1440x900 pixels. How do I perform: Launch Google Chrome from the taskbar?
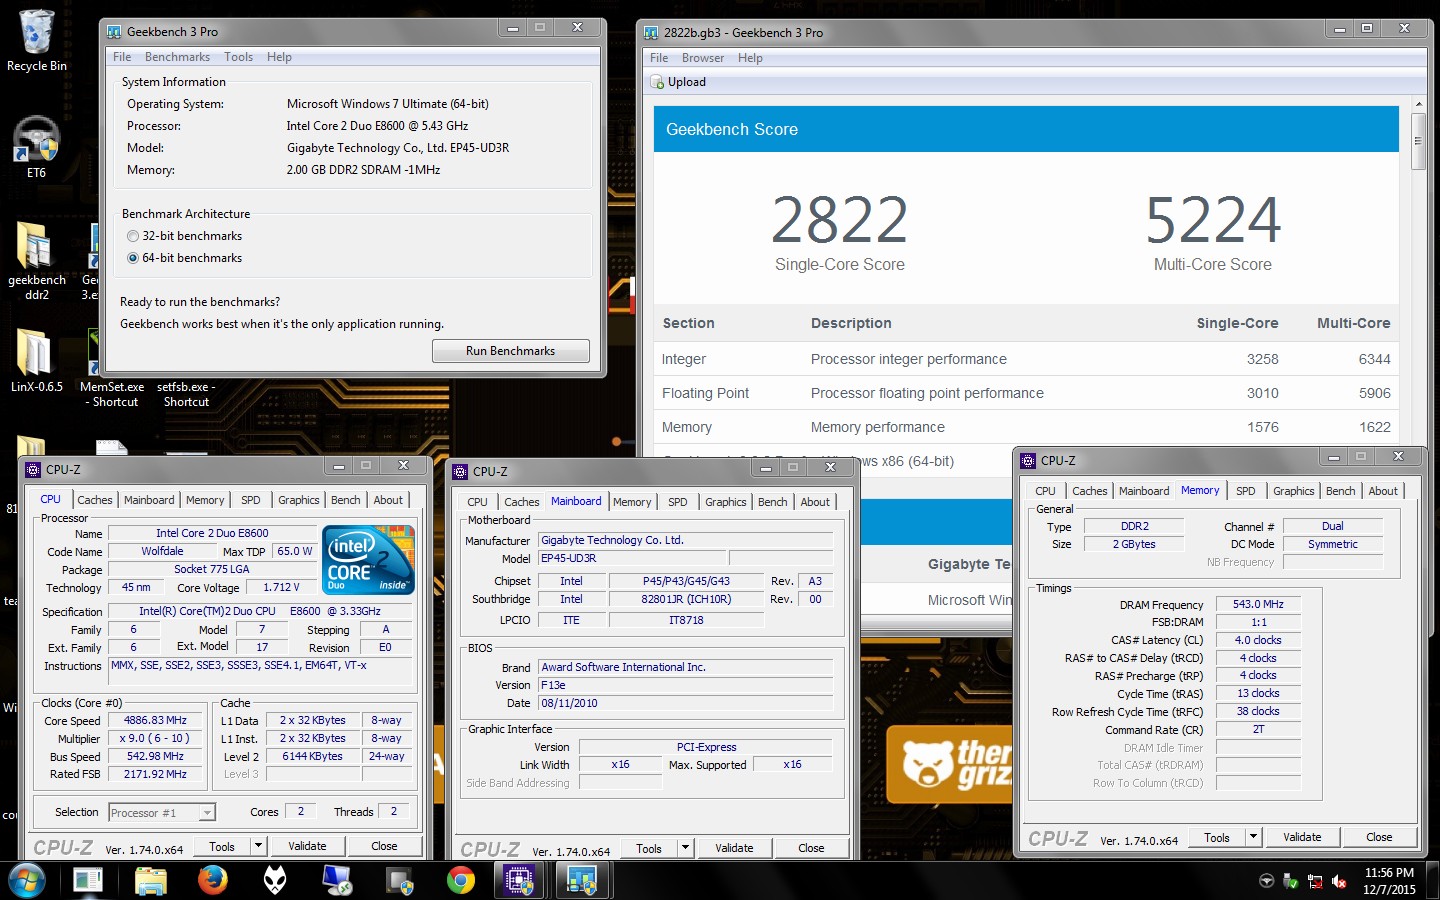461,880
